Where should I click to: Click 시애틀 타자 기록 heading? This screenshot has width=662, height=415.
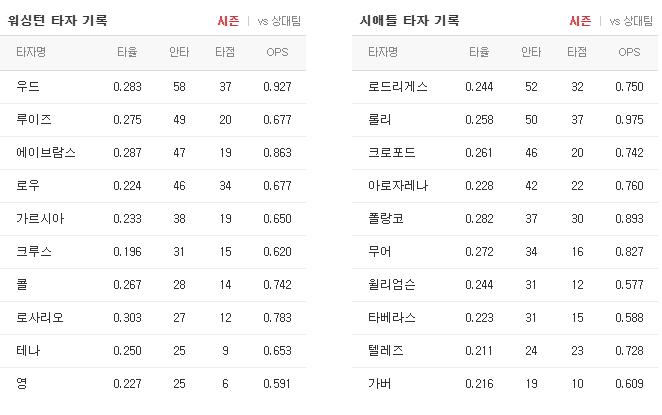tap(410, 20)
